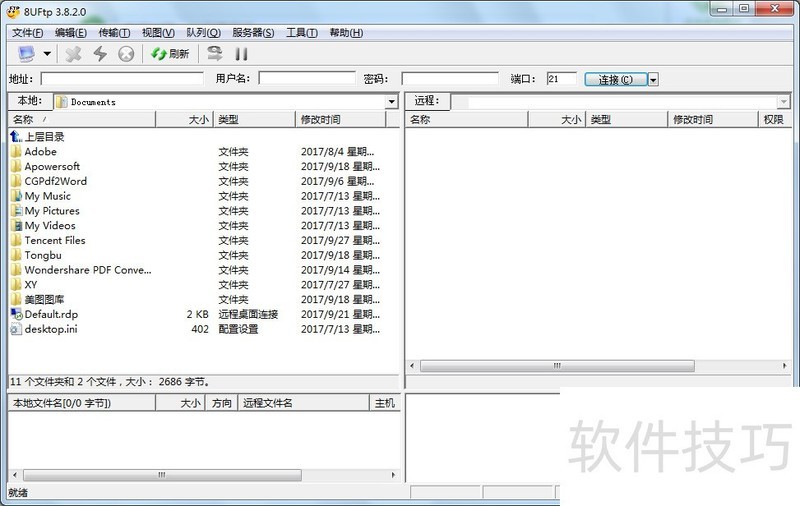Screen dimensions: 800x506
Task: Open the 文件(F) menu
Action: [28, 33]
